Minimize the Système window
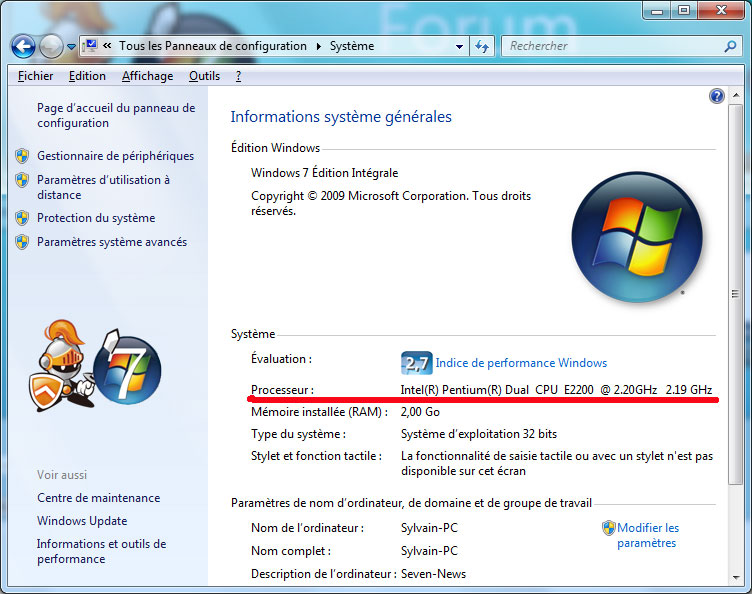Image resolution: width=752 pixels, height=594 pixels. pyautogui.click(x=657, y=10)
